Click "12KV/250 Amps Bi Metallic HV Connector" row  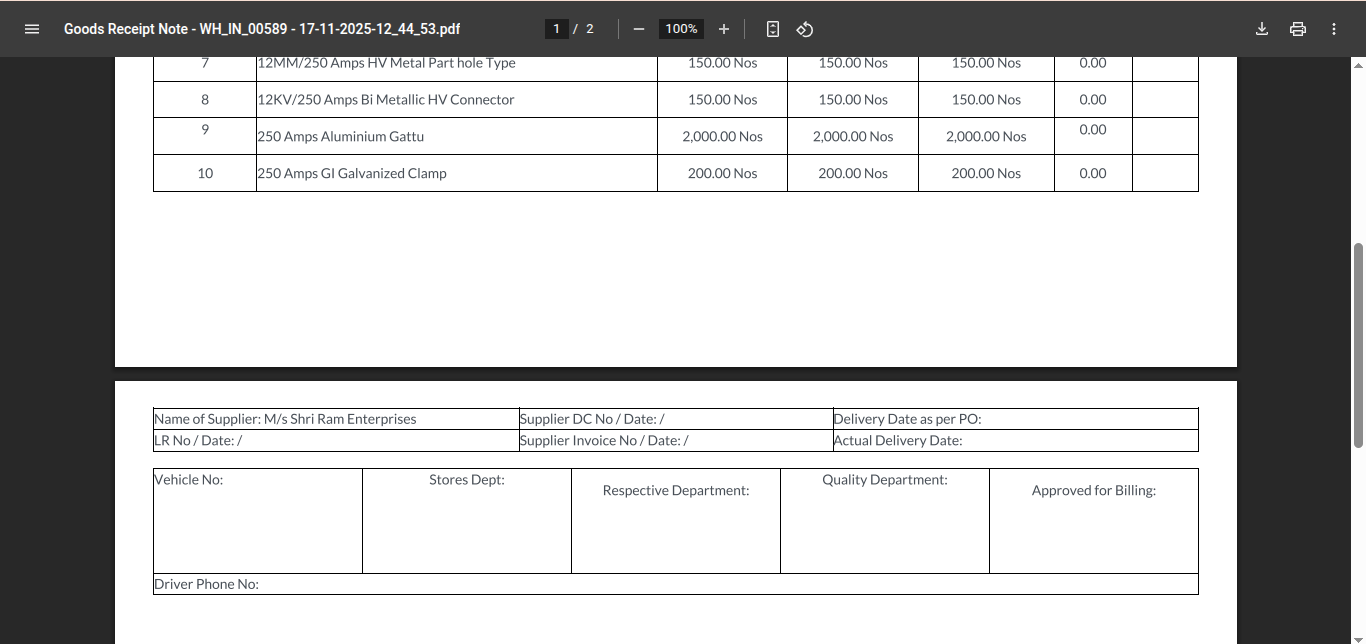pos(386,100)
